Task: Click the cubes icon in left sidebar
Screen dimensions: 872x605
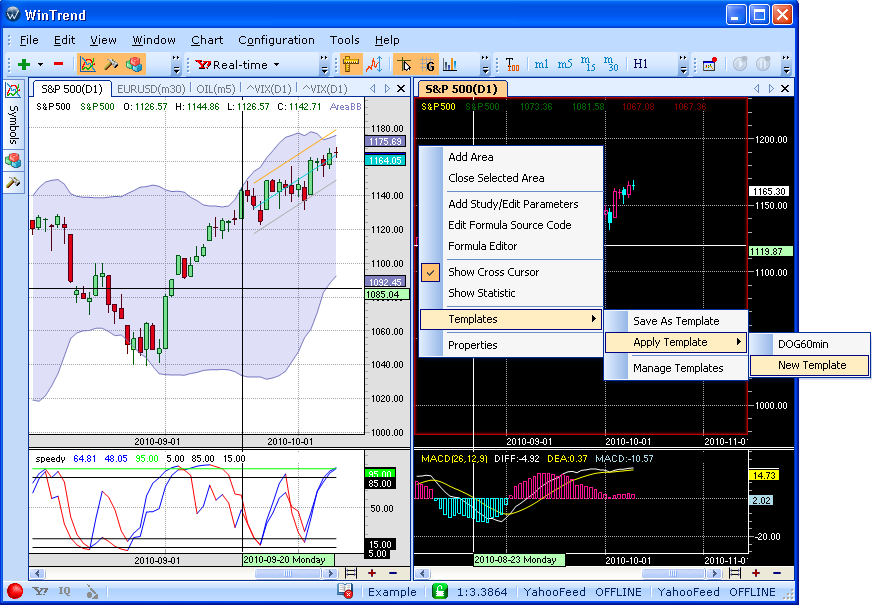Action: click(x=13, y=161)
